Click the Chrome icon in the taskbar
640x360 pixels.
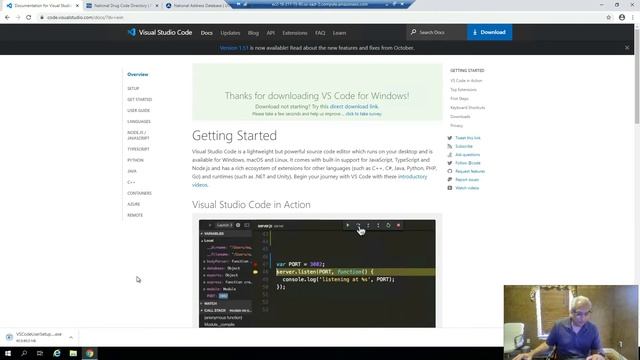90,353
